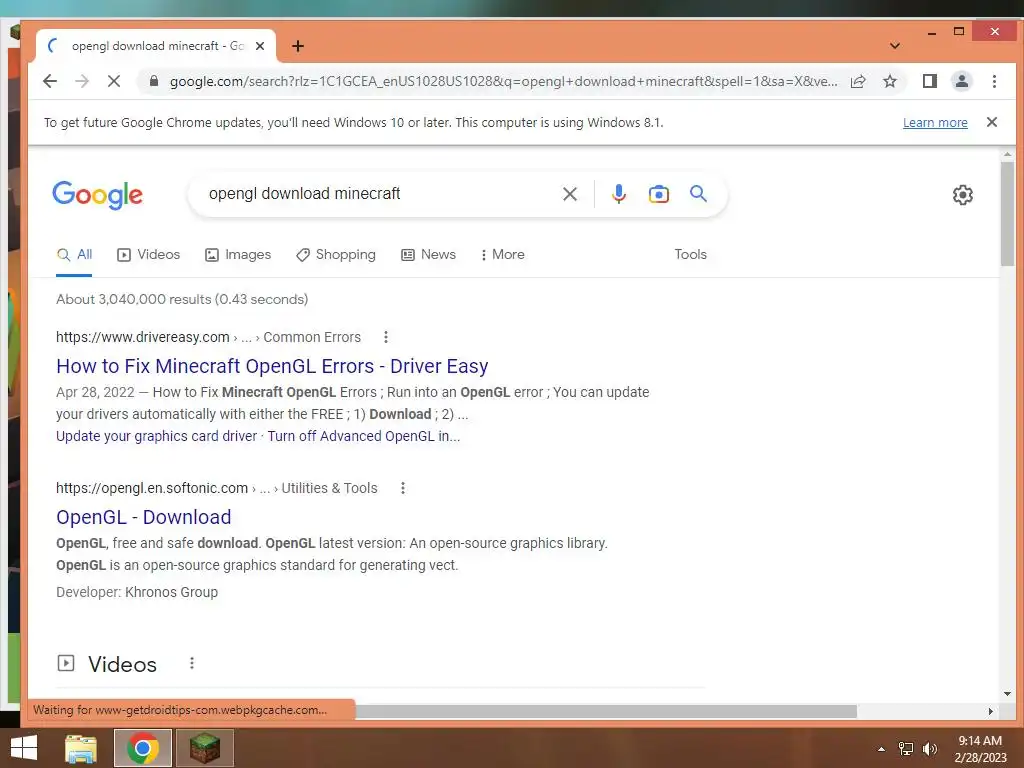Open the Learn more link about Chrome updates
1024x768 pixels.
[935, 123]
